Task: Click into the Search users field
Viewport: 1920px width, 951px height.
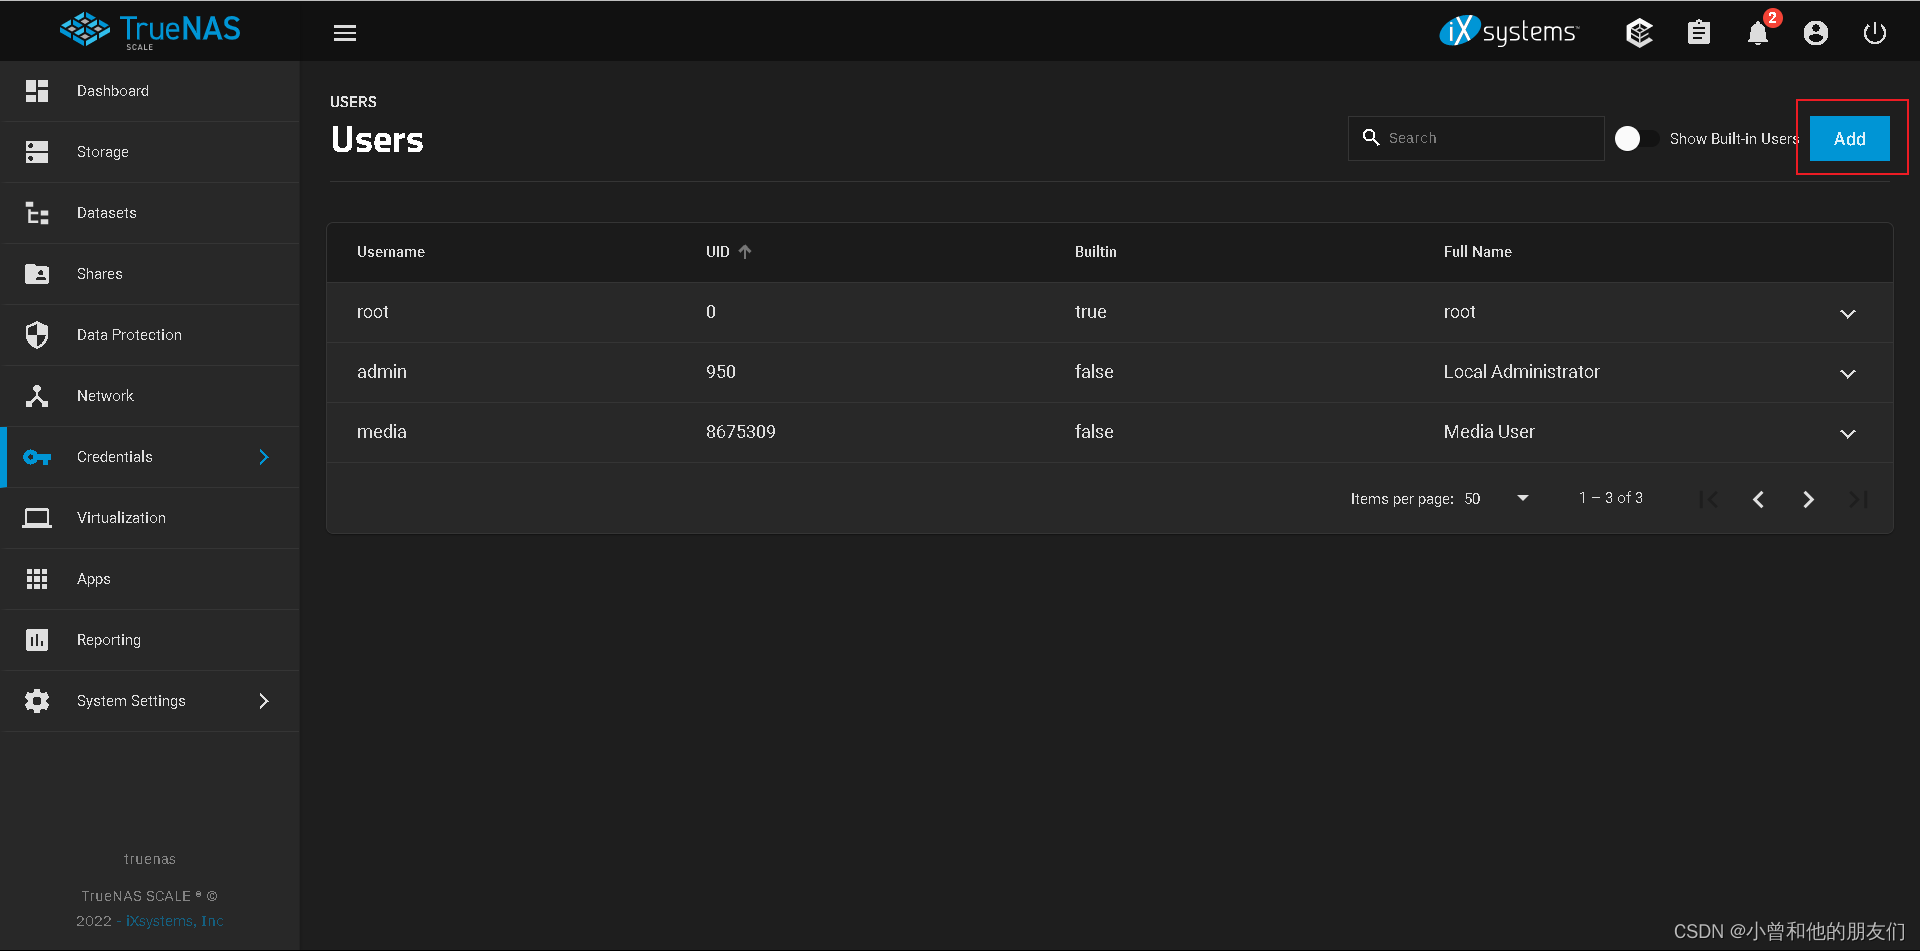Action: [1476, 138]
